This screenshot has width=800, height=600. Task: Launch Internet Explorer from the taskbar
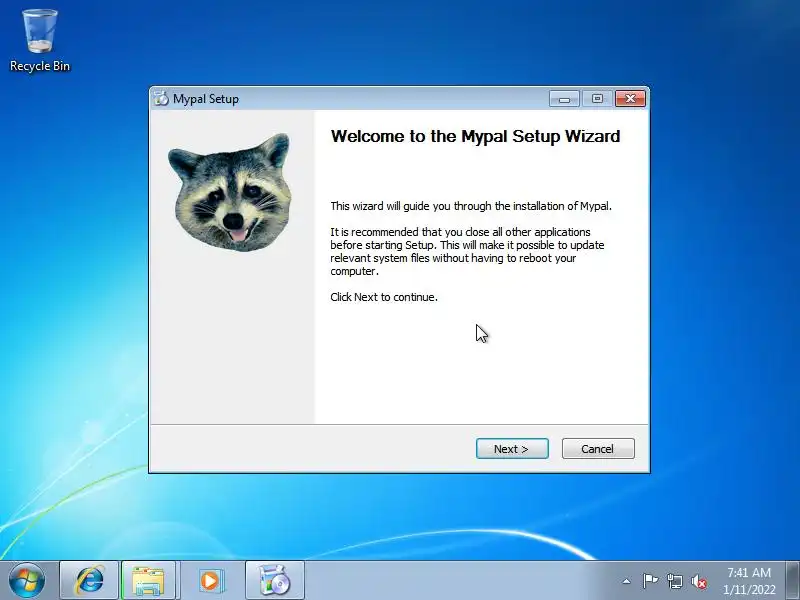coord(89,581)
